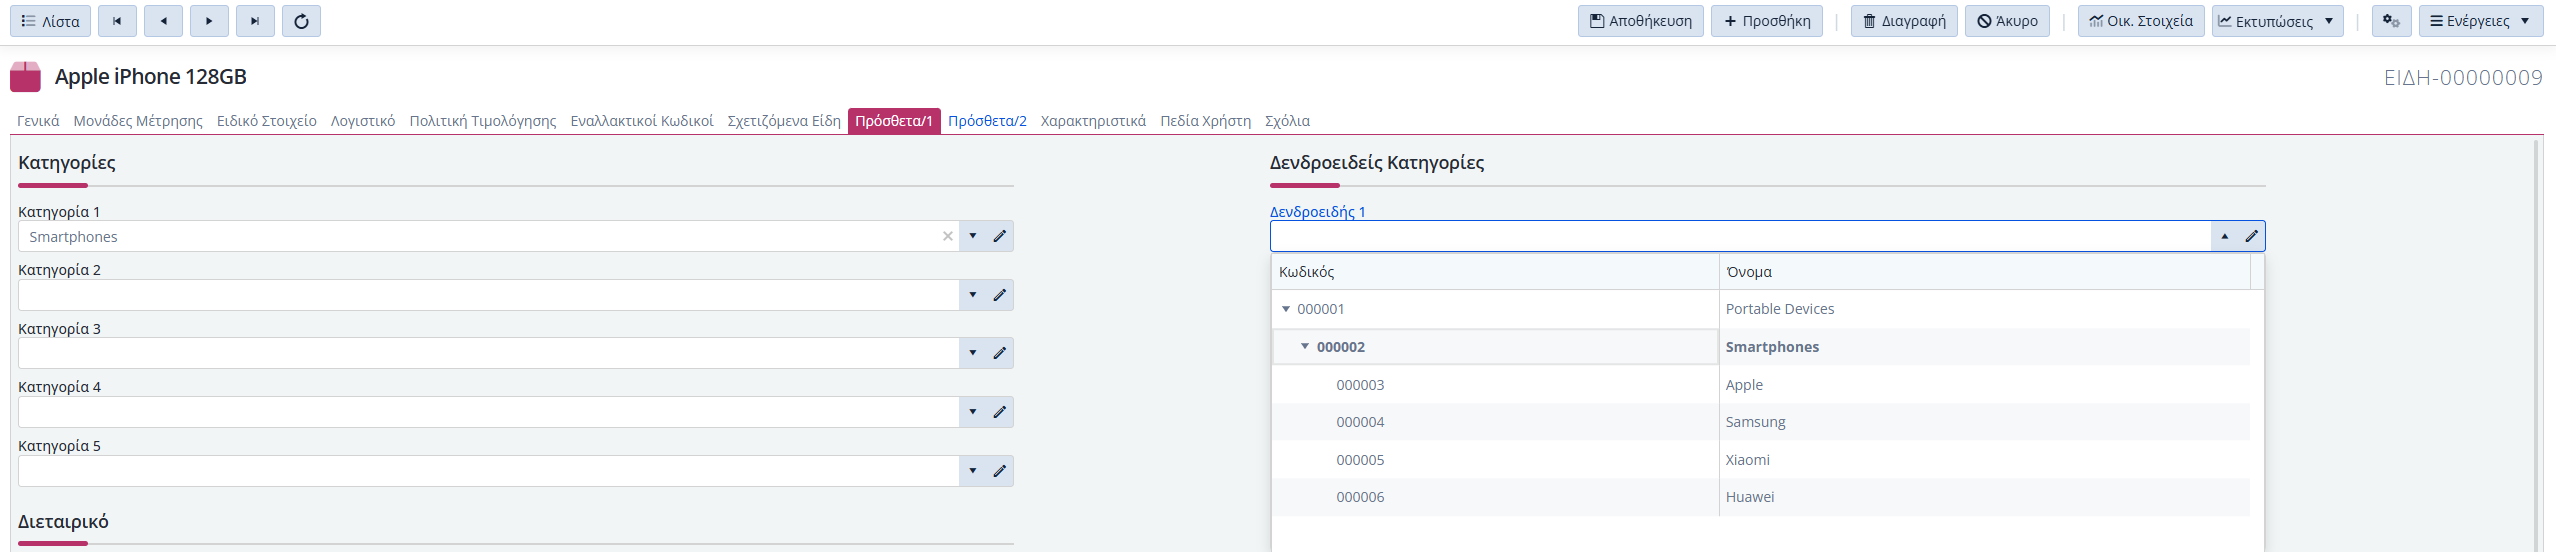The height and width of the screenshot is (552, 2556).
Task: Clear the Smartphones value in Κατηγορία 1
Action: pos(948,237)
